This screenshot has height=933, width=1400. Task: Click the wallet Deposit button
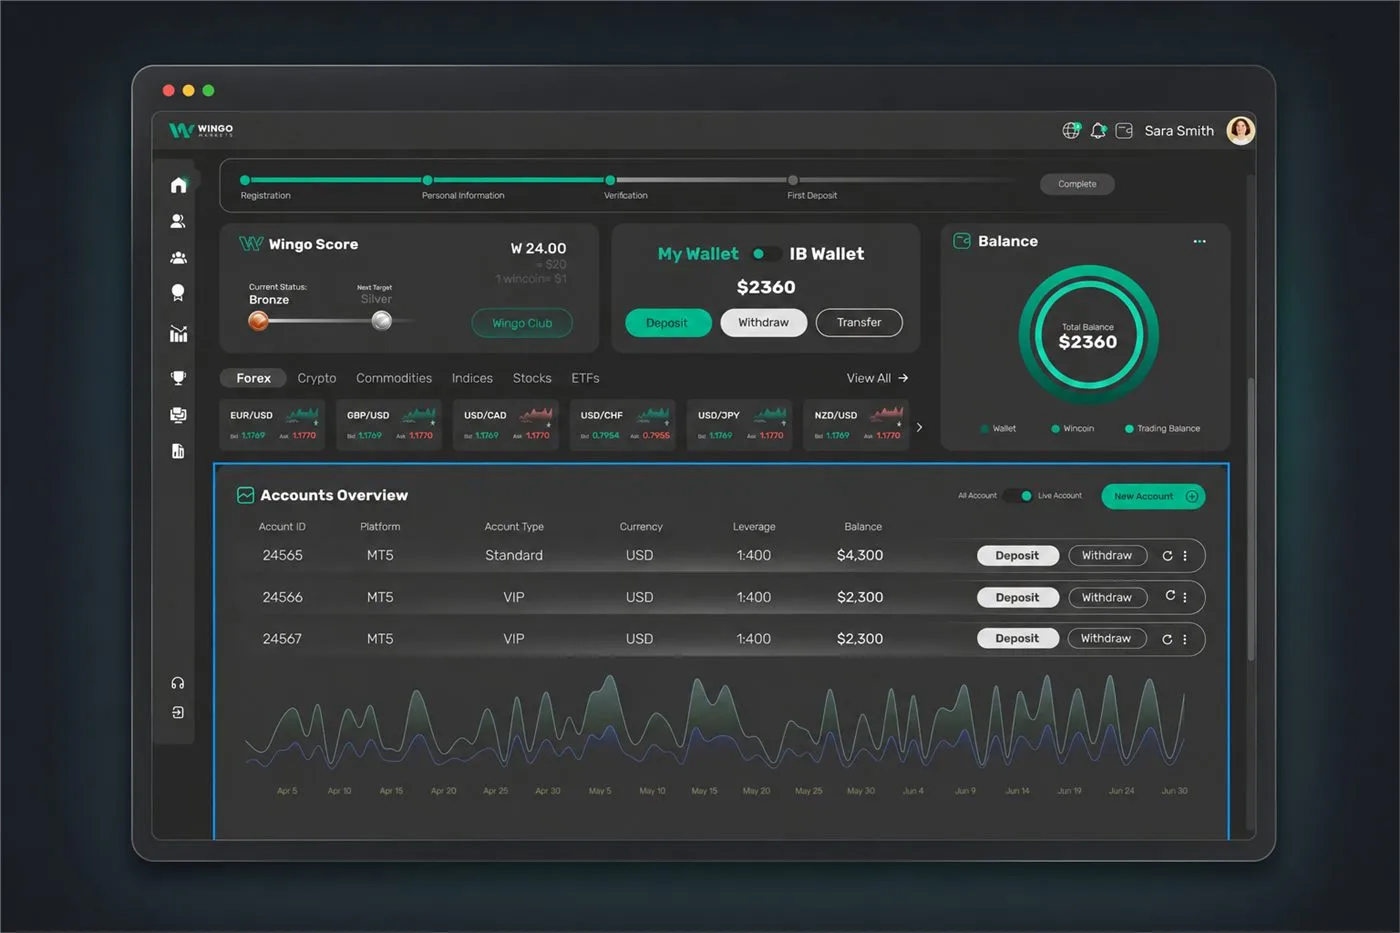tap(668, 323)
